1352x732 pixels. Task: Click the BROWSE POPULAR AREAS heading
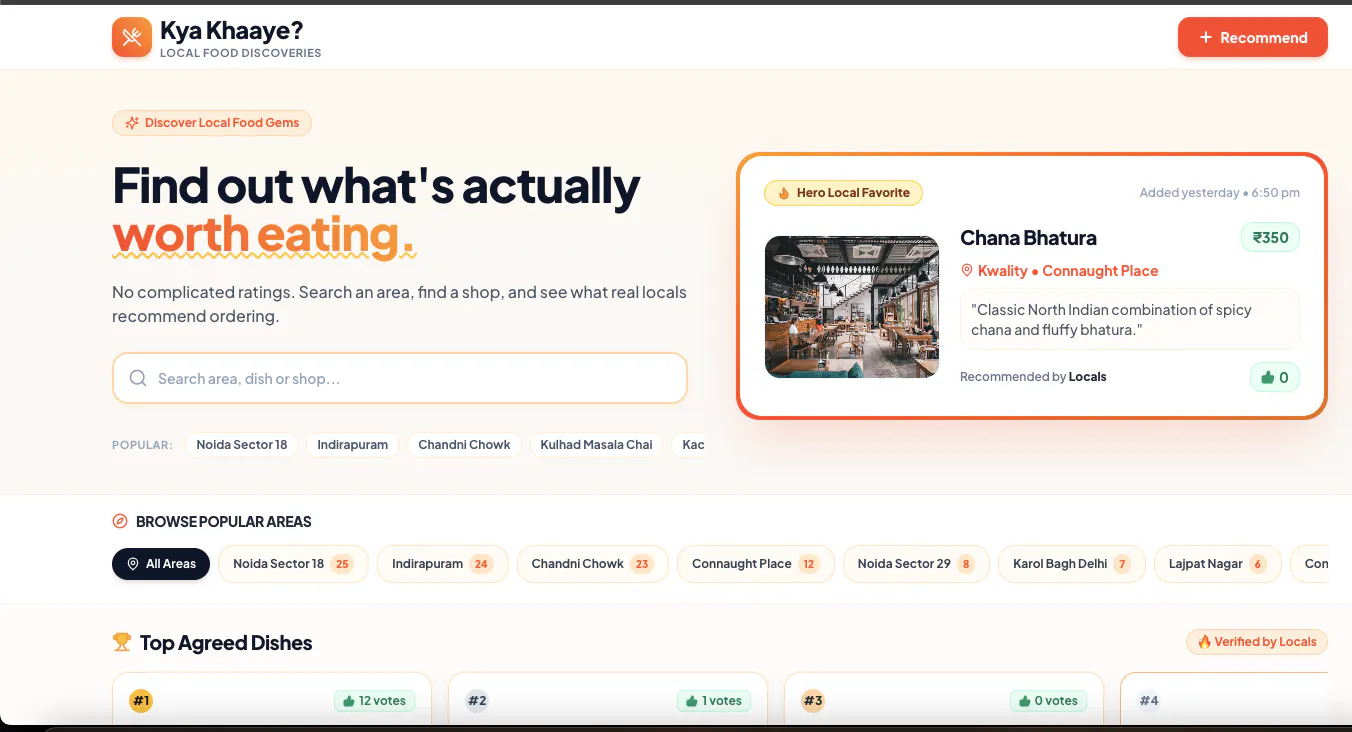point(224,522)
